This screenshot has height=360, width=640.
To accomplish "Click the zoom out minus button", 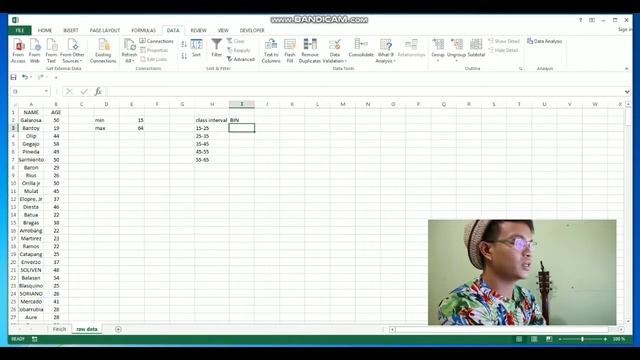I will 560,339.
